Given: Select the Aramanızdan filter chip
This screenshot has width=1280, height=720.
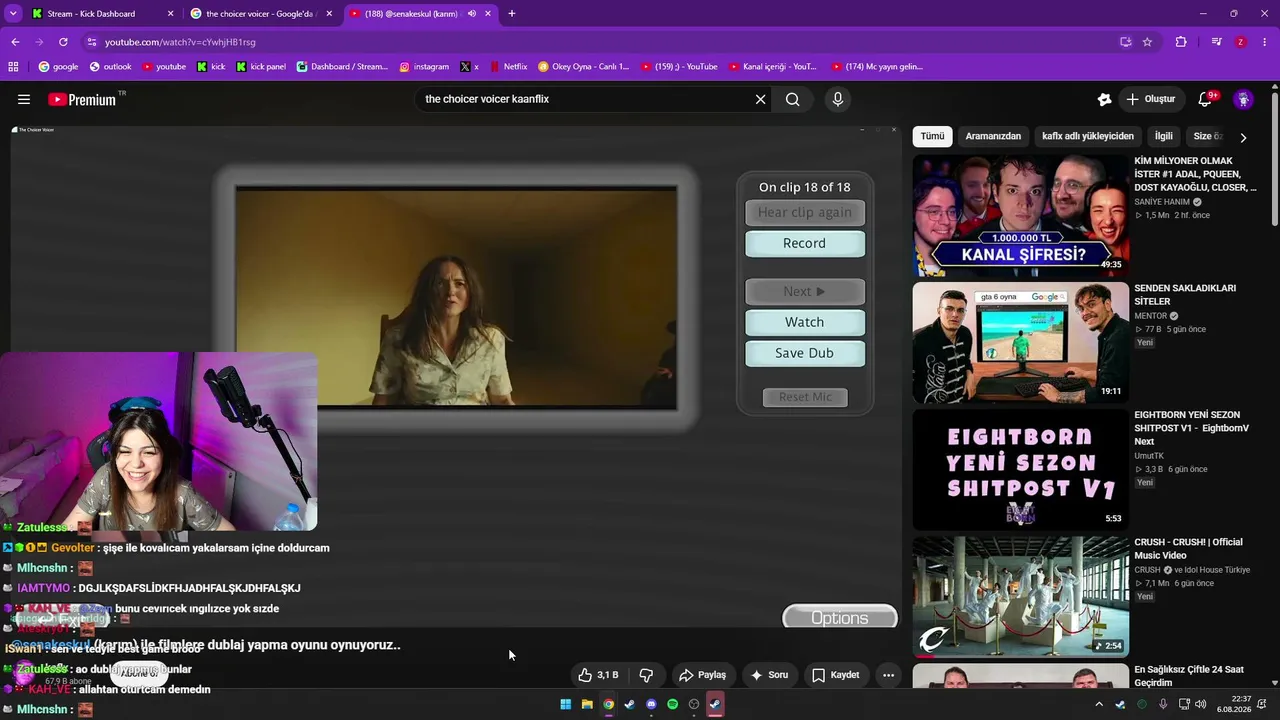Looking at the screenshot, I should (x=993, y=136).
